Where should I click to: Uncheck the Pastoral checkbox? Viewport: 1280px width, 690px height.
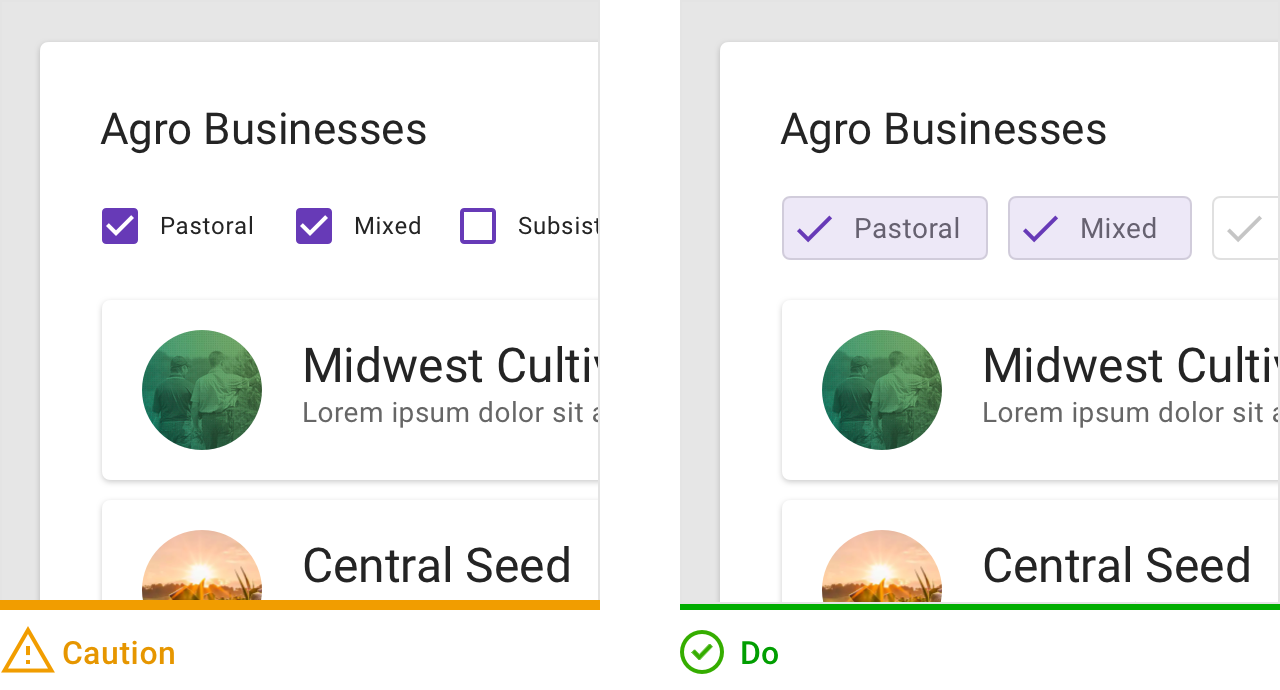(120, 226)
